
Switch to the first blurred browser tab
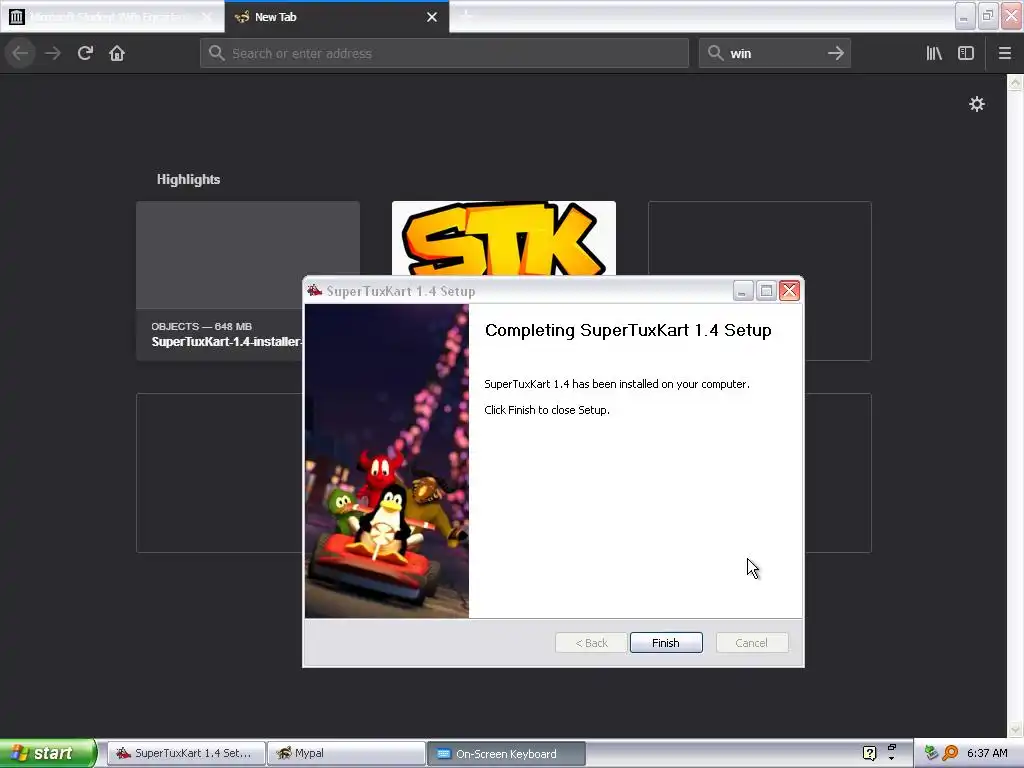[x=111, y=17]
